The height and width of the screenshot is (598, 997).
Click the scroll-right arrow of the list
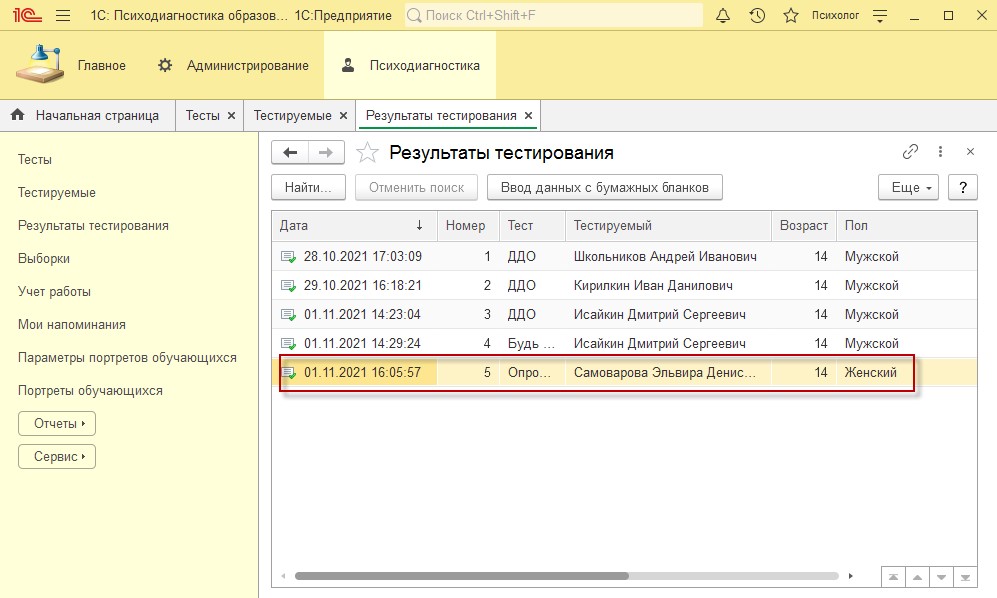point(851,576)
